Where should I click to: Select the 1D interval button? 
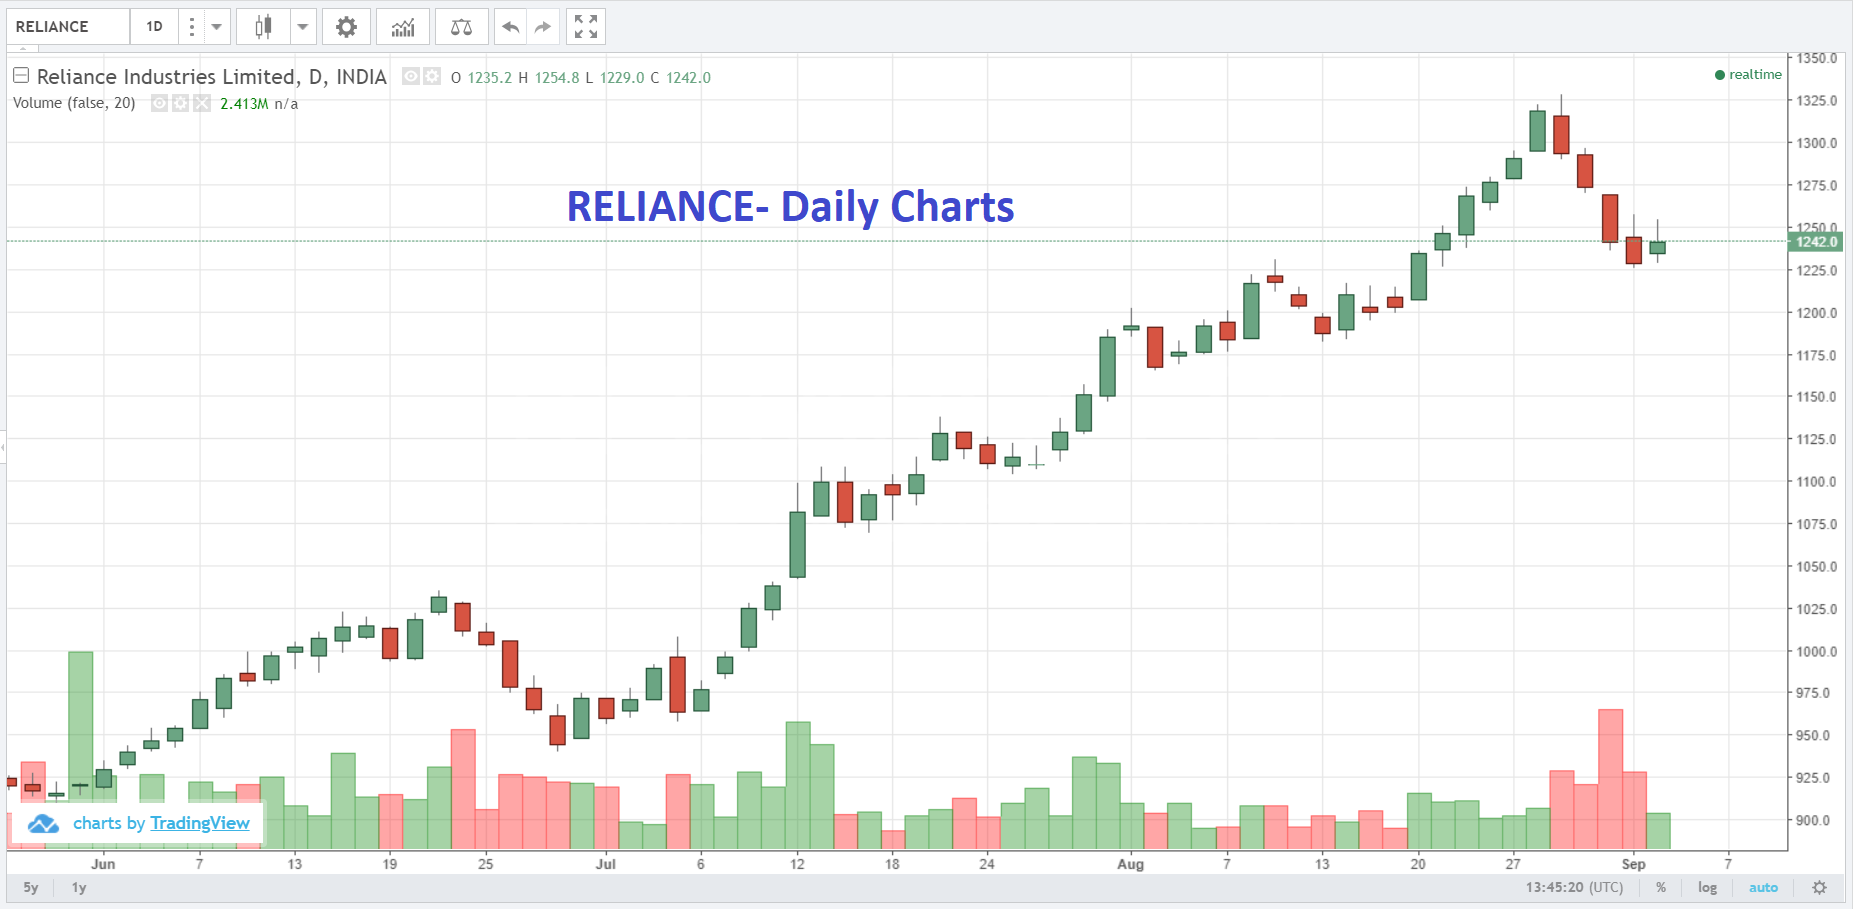click(x=154, y=27)
